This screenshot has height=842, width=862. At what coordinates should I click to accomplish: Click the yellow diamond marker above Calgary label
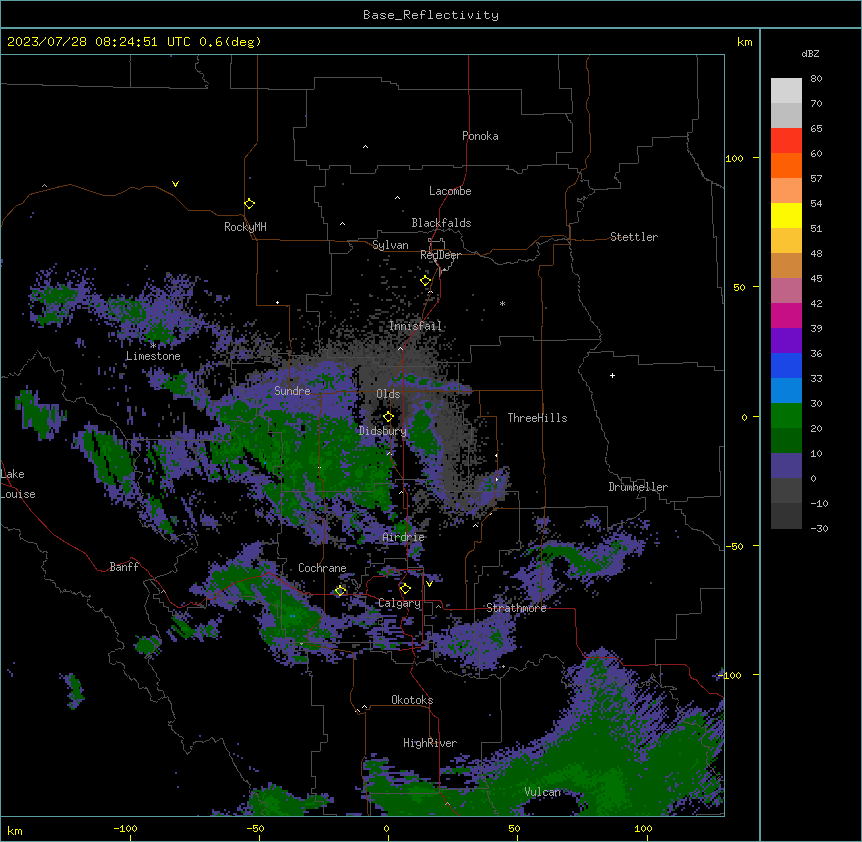coord(405,589)
